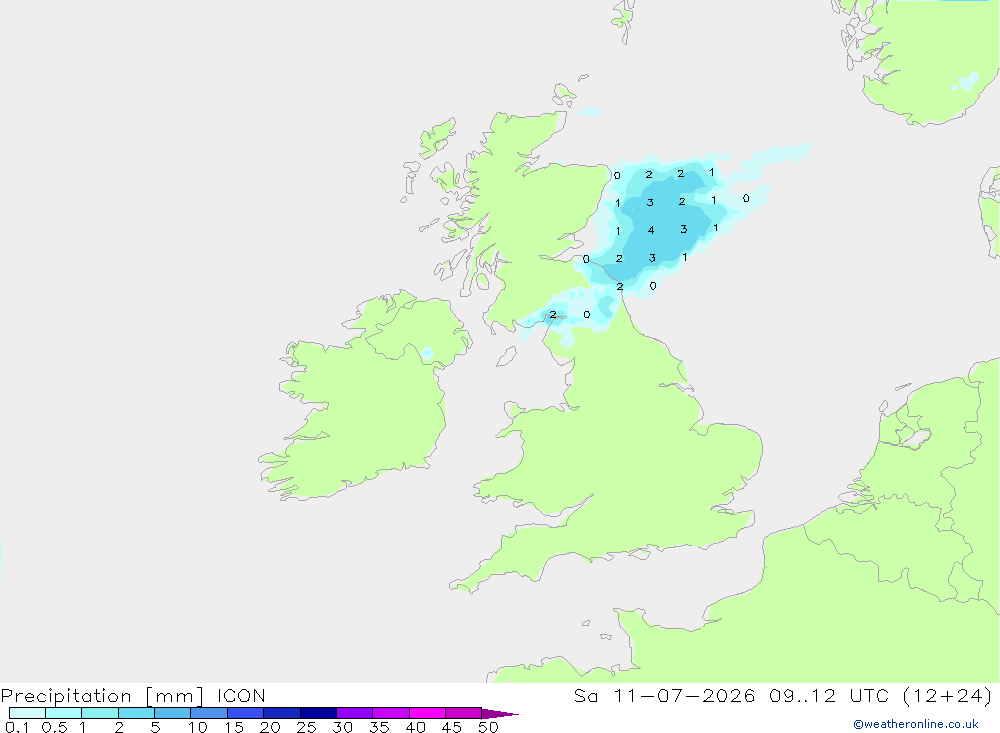Click the legend scale label '0.1'
Screen dimensions: 1000x733
(17, 727)
